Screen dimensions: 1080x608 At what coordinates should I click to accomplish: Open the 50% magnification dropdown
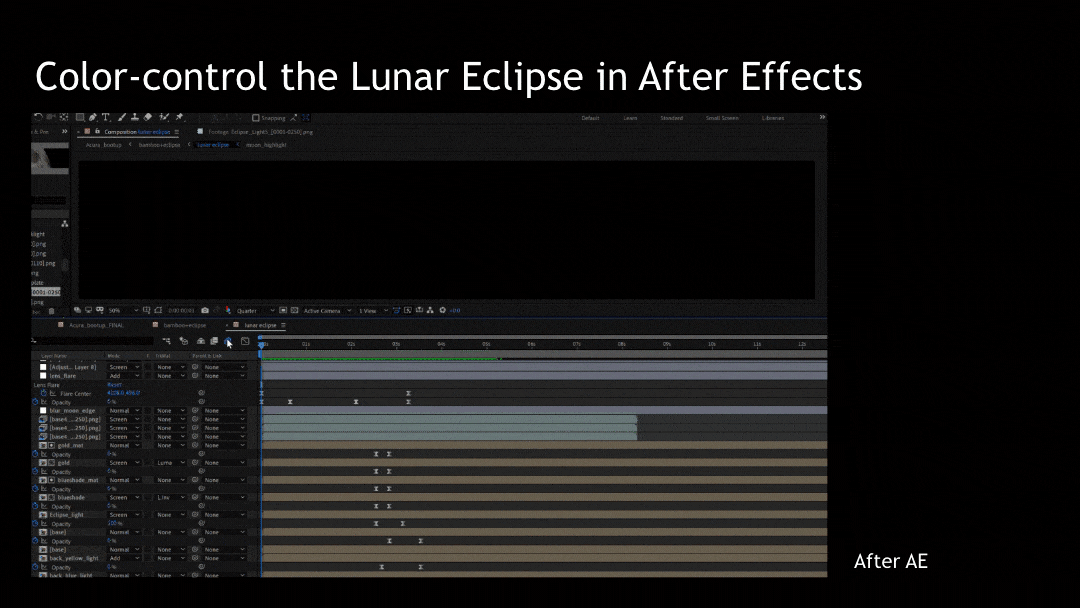(x=124, y=311)
